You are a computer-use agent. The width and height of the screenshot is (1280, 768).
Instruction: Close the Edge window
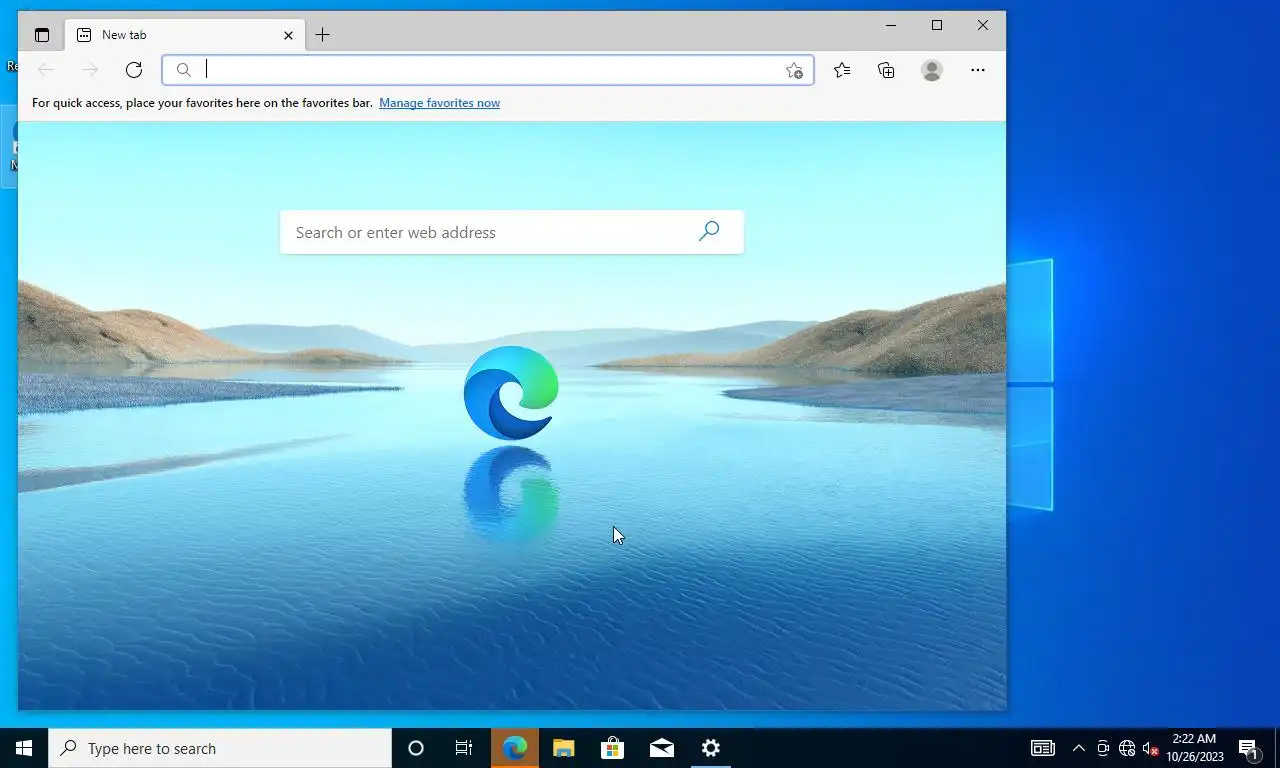(983, 25)
